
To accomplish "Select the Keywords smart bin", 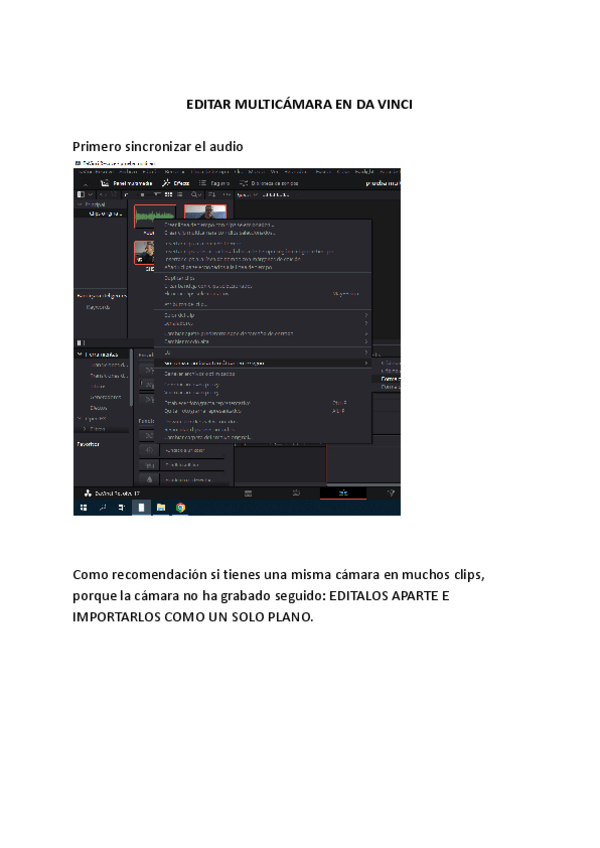I will pyautogui.click(x=98, y=307).
